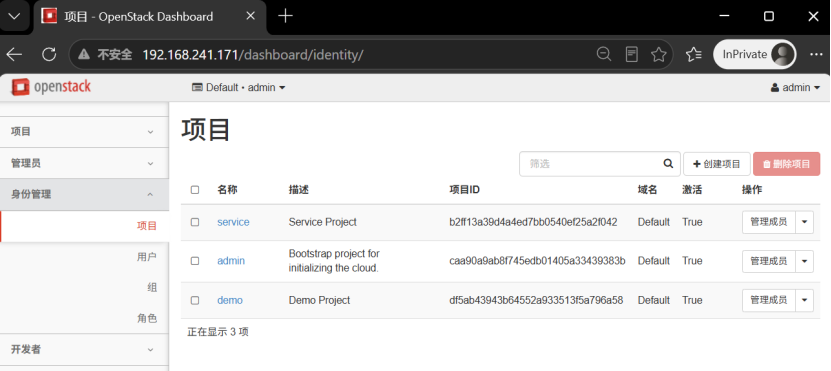
Task: Open browser settings ellipsis menu
Action: [x=816, y=54]
